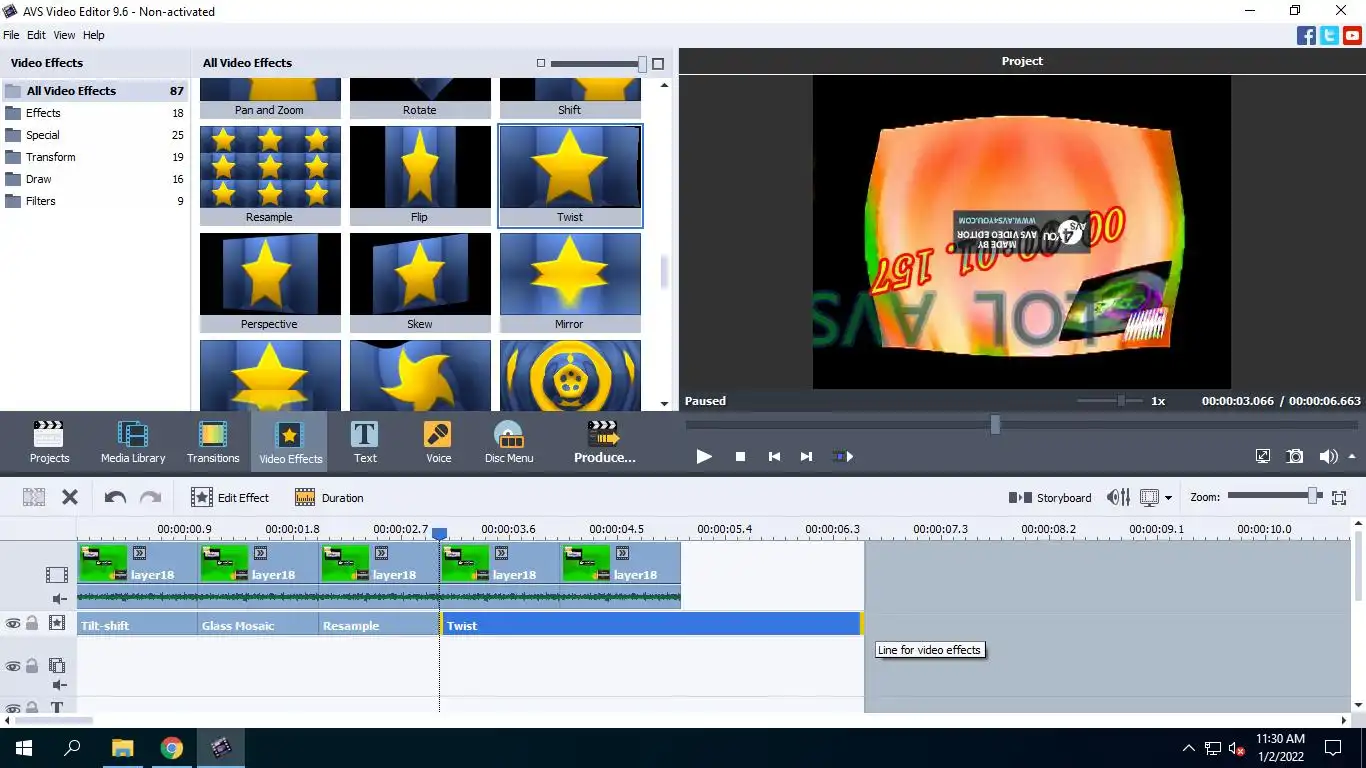Open the Help menu
This screenshot has height=768, width=1366.
point(93,35)
